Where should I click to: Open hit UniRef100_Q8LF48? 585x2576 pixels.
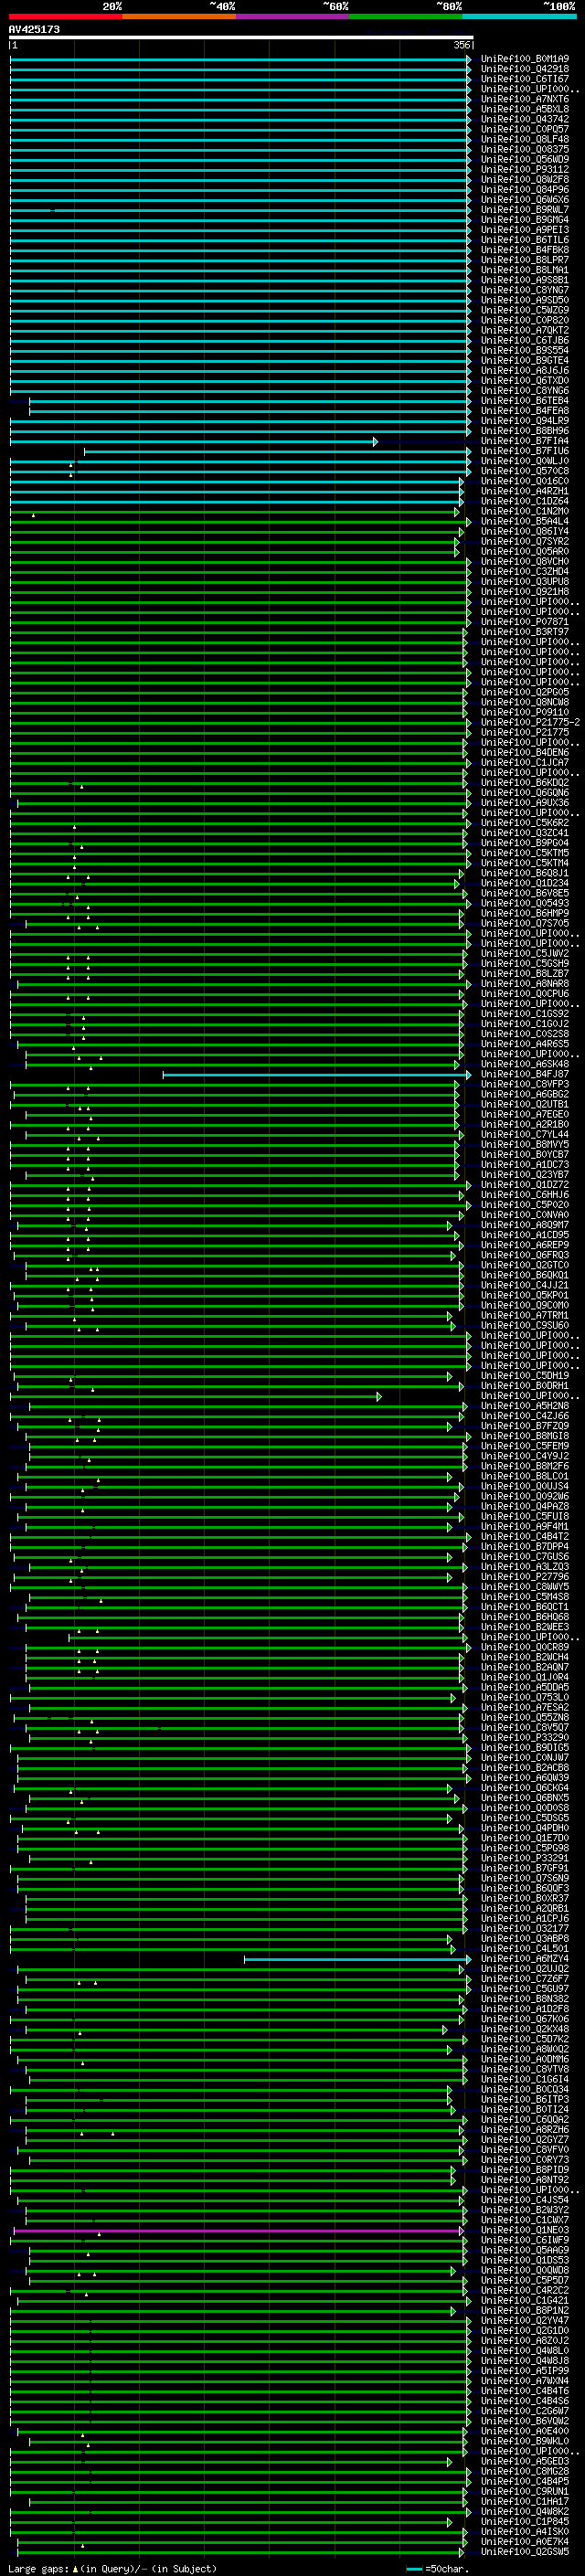click(525, 139)
